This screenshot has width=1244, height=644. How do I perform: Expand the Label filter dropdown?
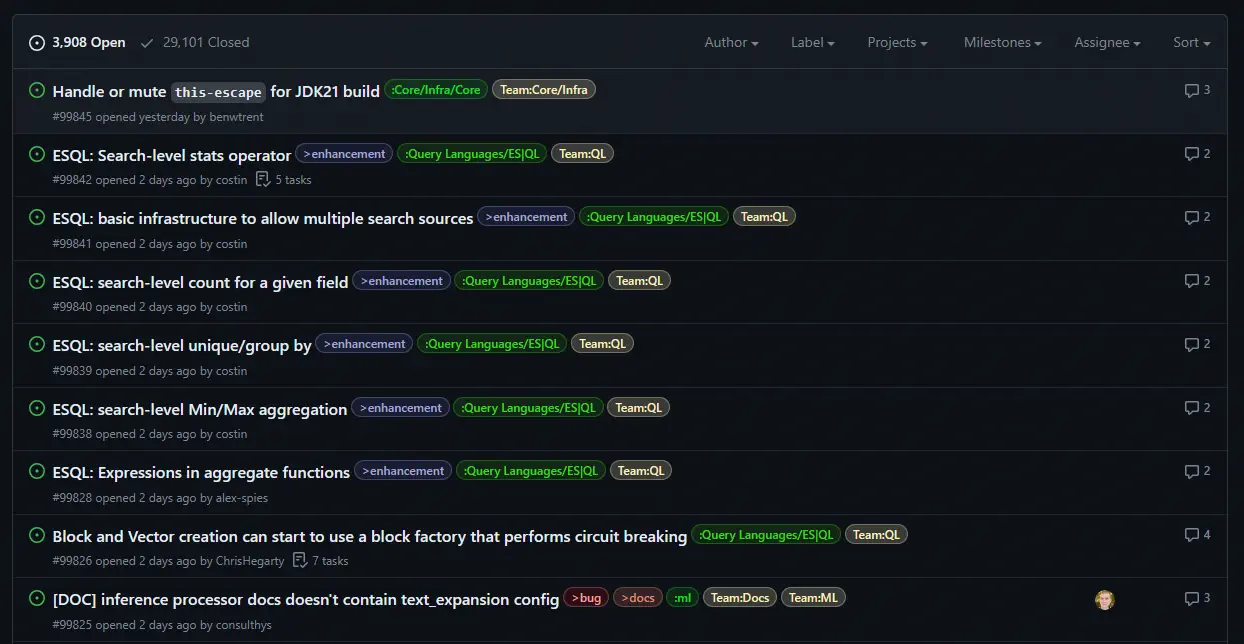812,42
